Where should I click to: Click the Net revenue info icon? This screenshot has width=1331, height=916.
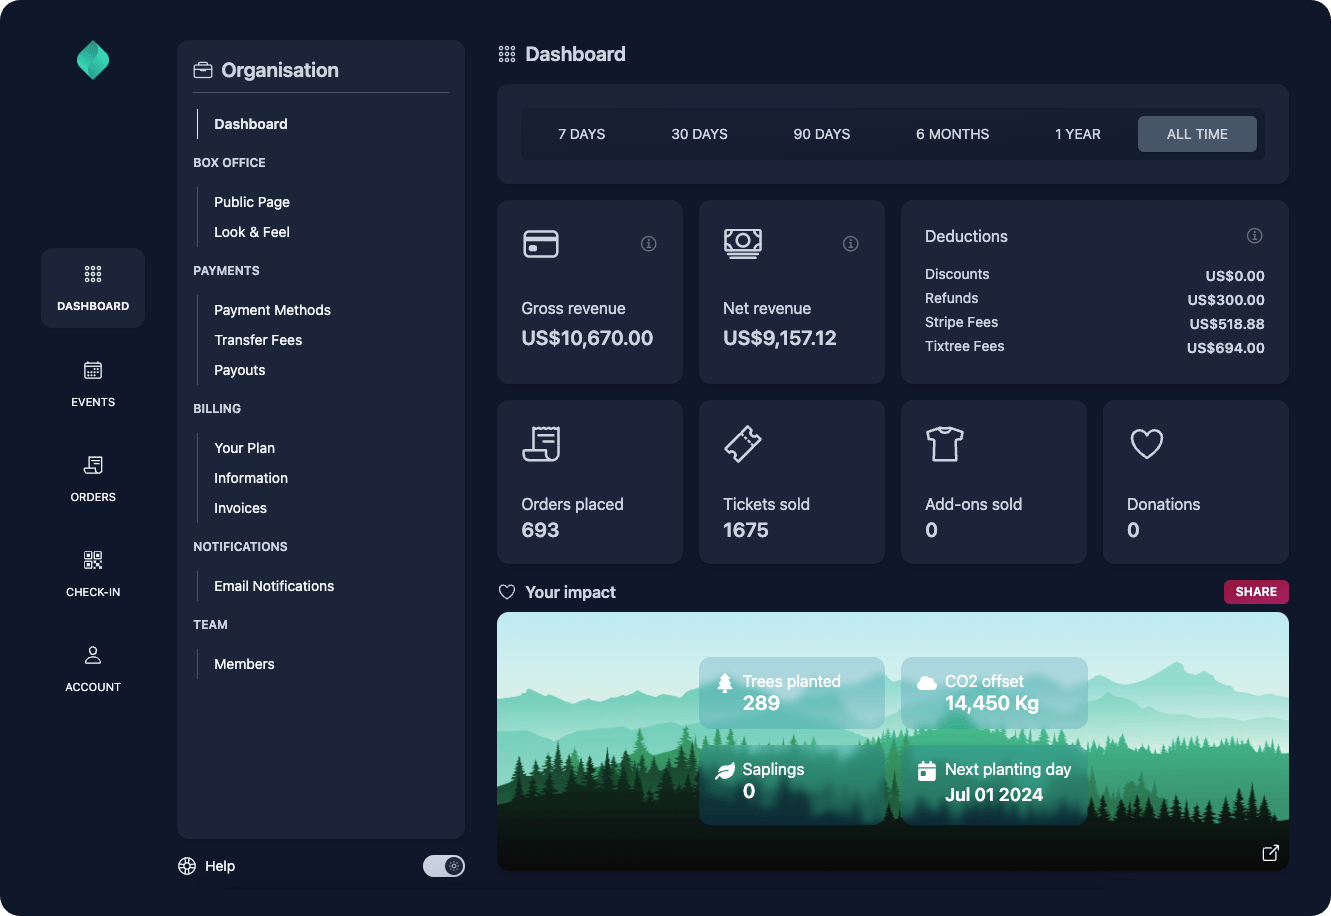coord(851,244)
